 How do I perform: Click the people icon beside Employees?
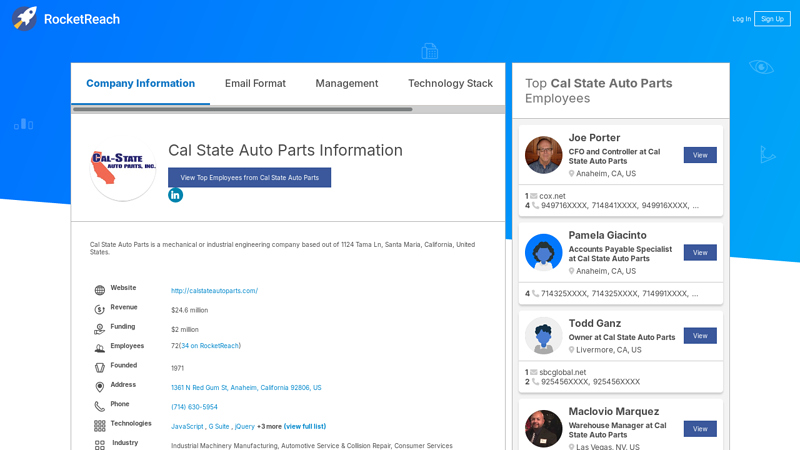pos(99,348)
